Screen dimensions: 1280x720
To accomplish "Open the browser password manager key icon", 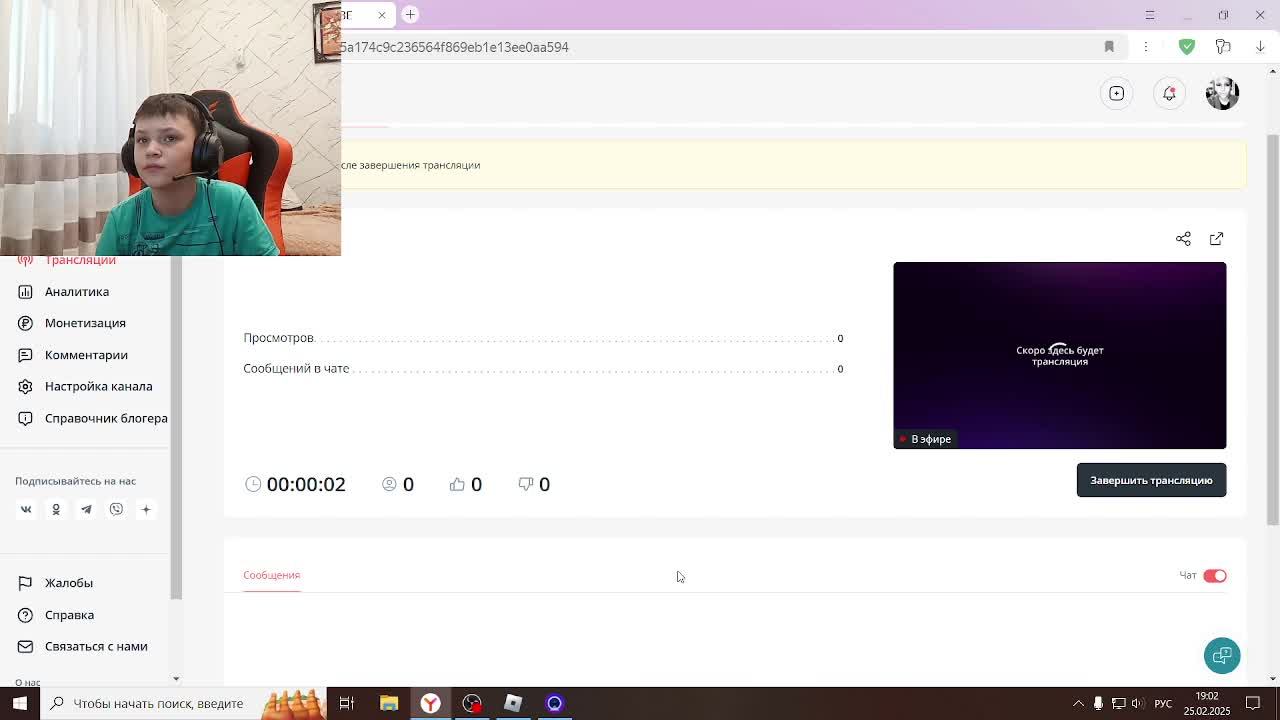I will (1223, 47).
